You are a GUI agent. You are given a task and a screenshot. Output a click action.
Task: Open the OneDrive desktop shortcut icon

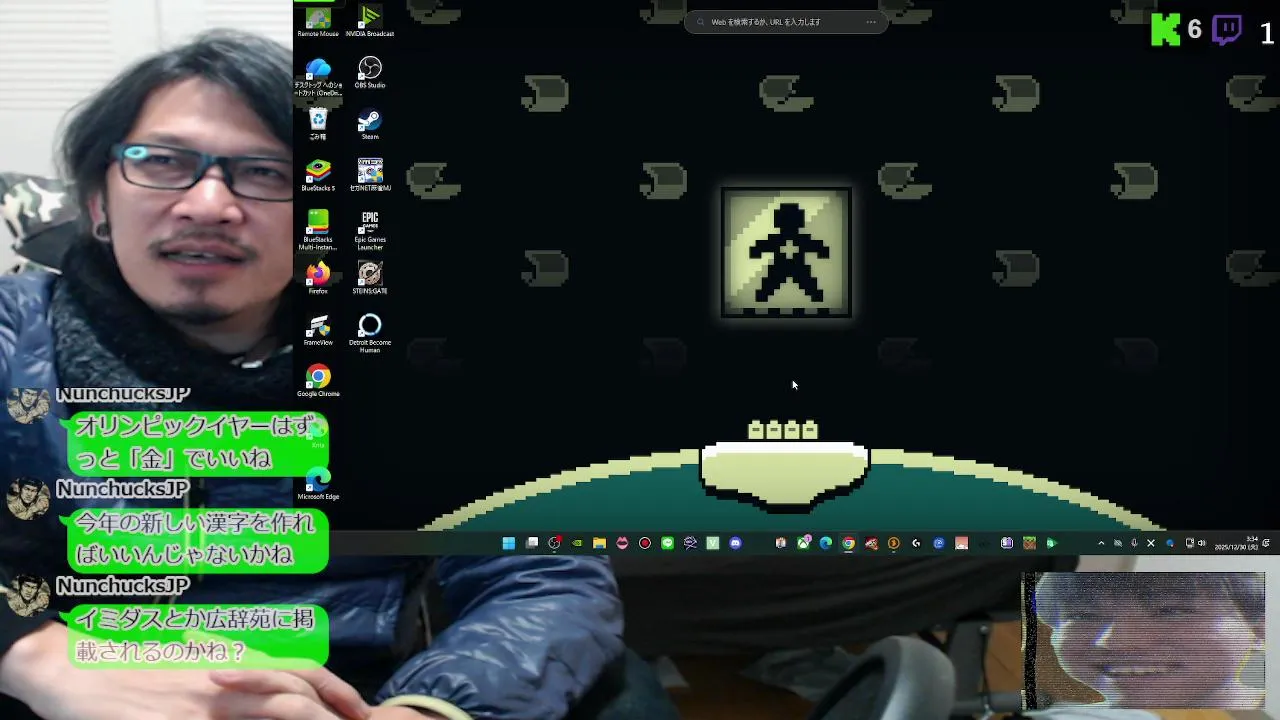pos(318,76)
